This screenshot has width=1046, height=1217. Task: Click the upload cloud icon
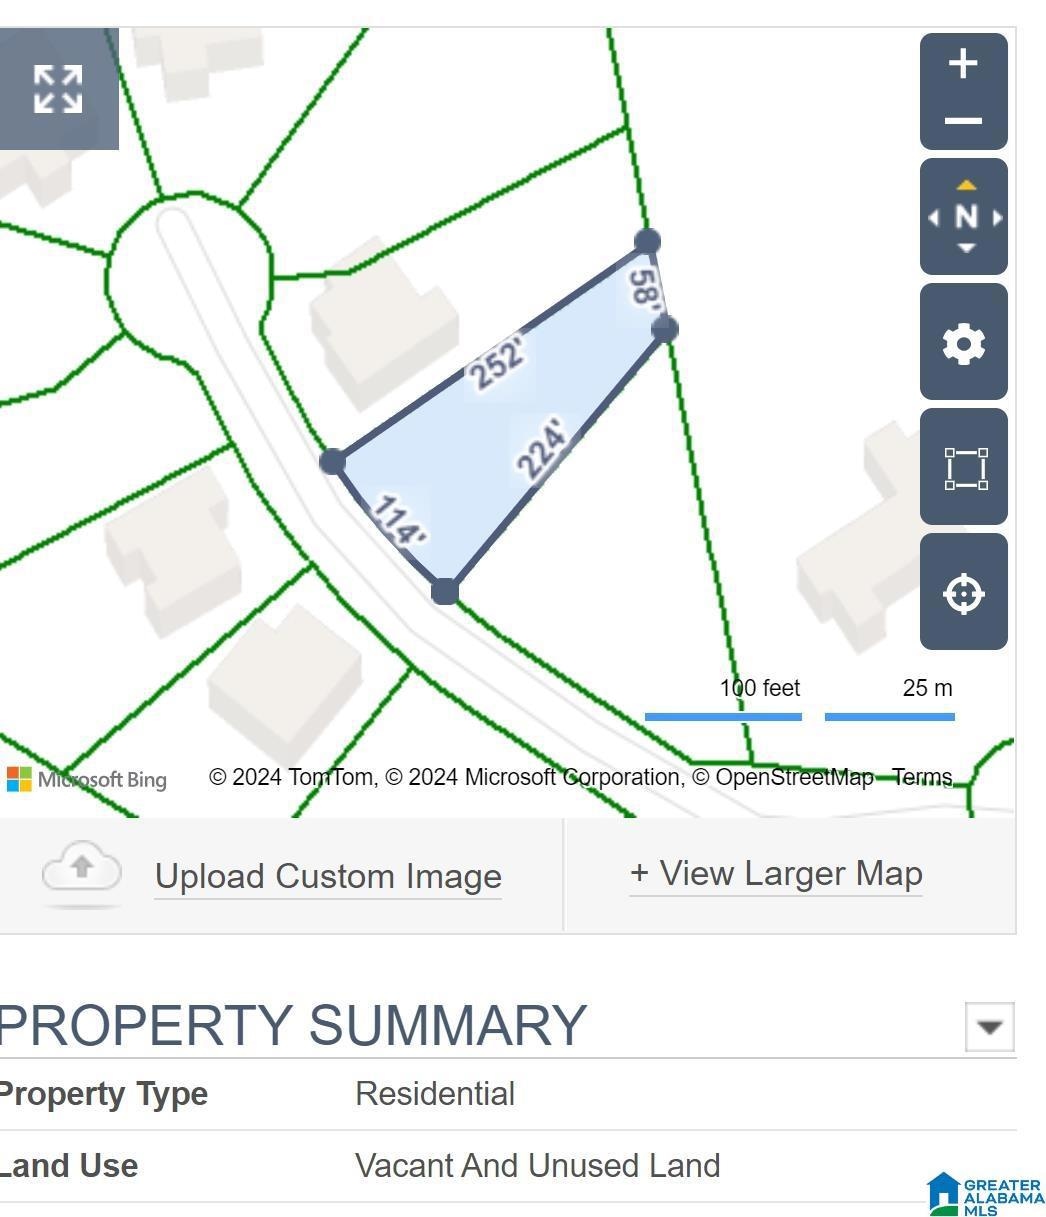tap(82, 872)
